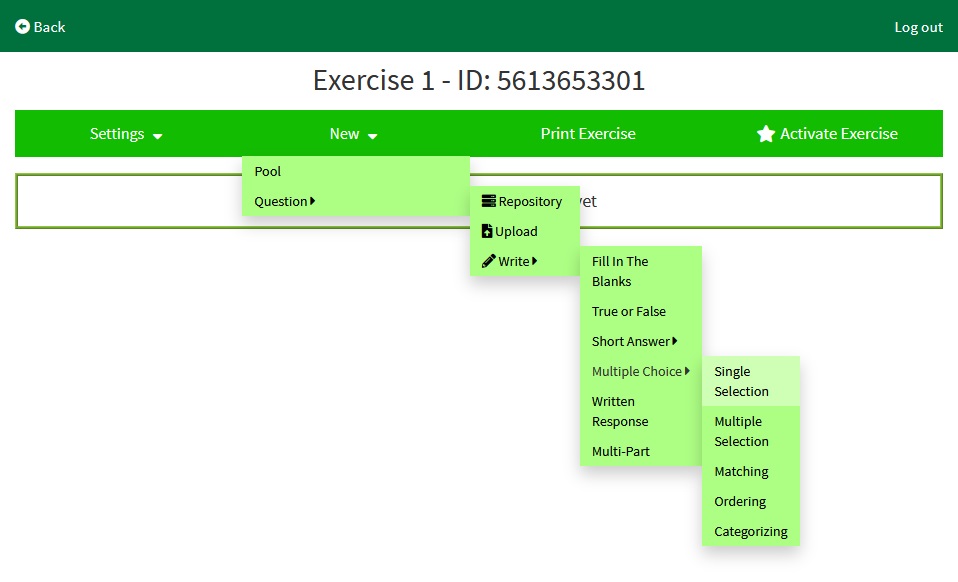Click Print Exercise button

coord(588,134)
